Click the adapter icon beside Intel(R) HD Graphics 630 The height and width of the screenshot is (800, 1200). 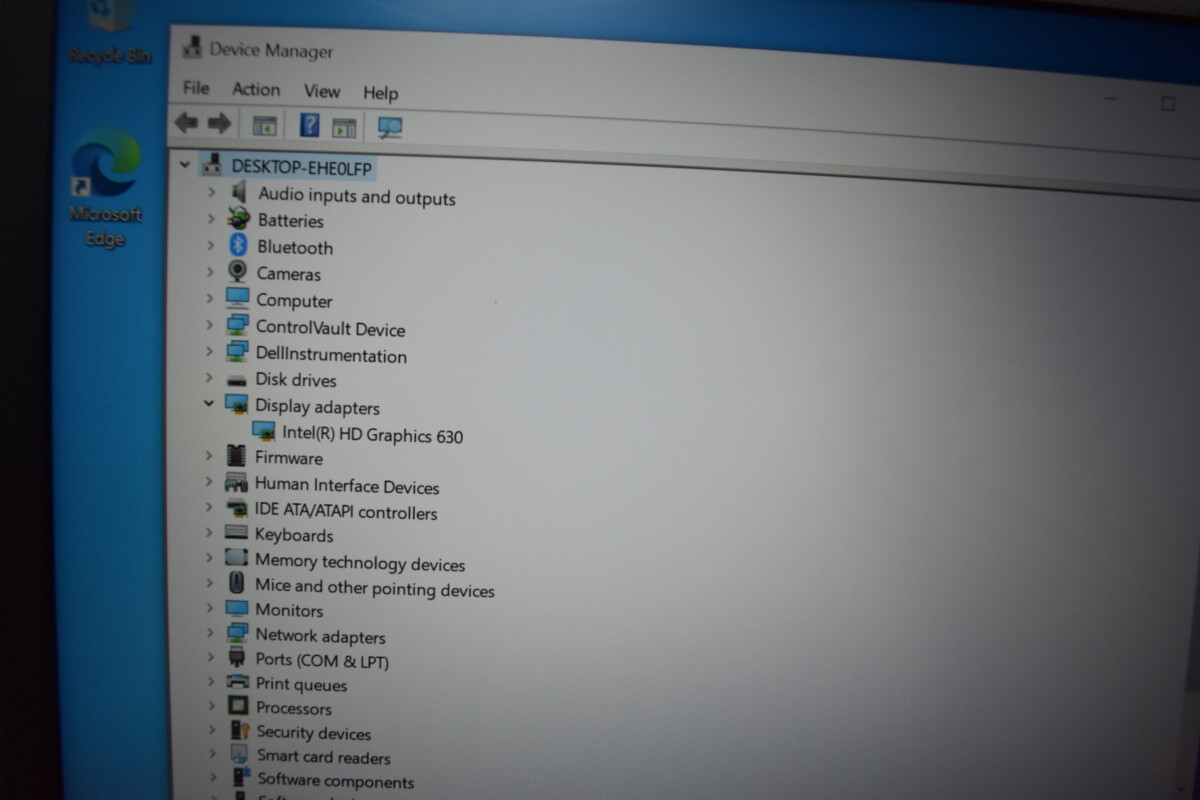click(264, 432)
